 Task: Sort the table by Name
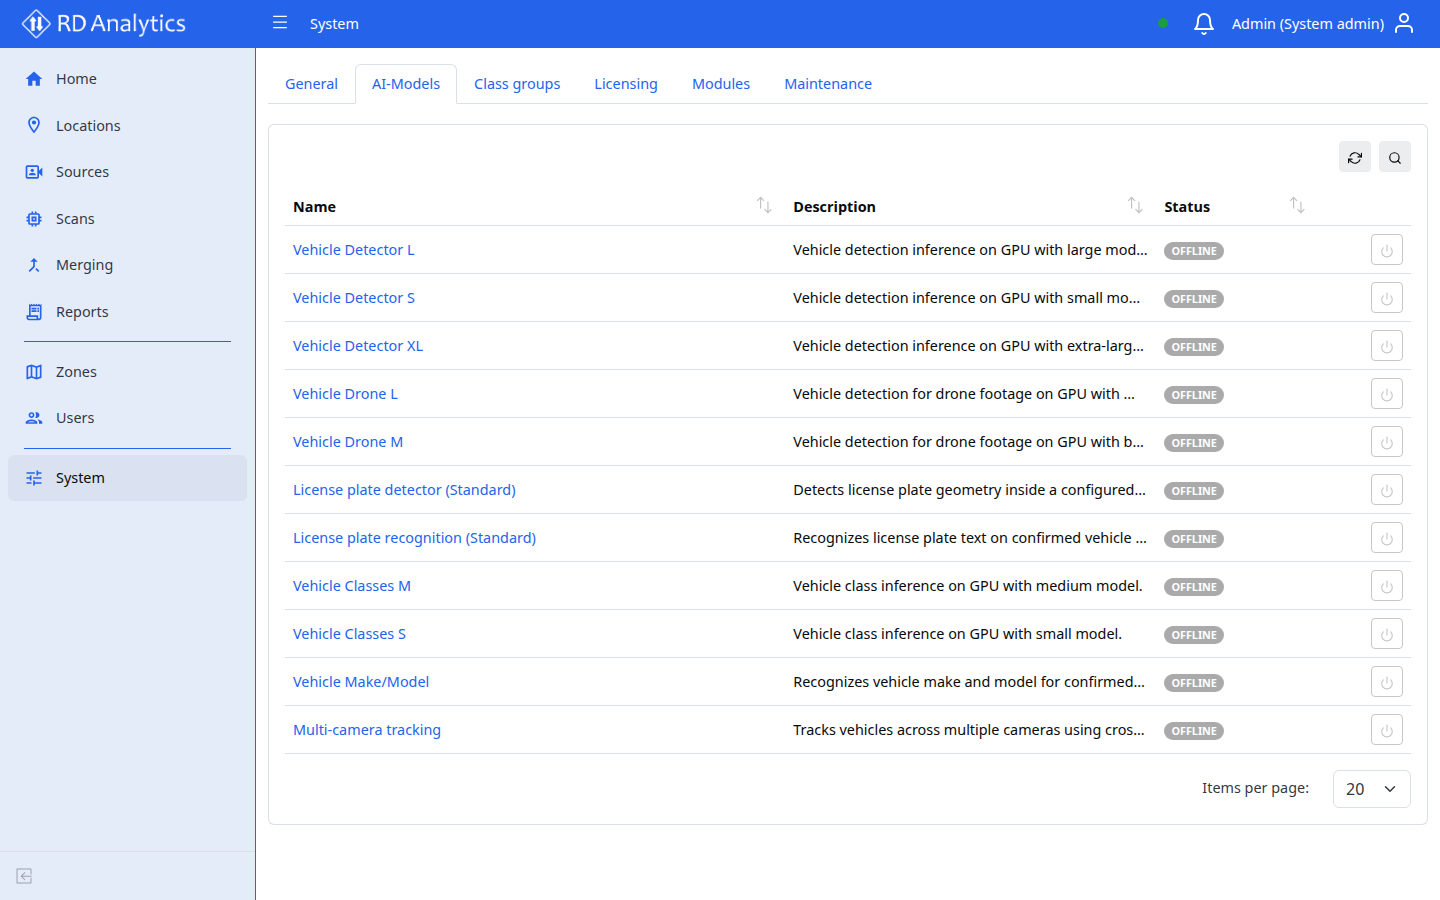coord(764,205)
